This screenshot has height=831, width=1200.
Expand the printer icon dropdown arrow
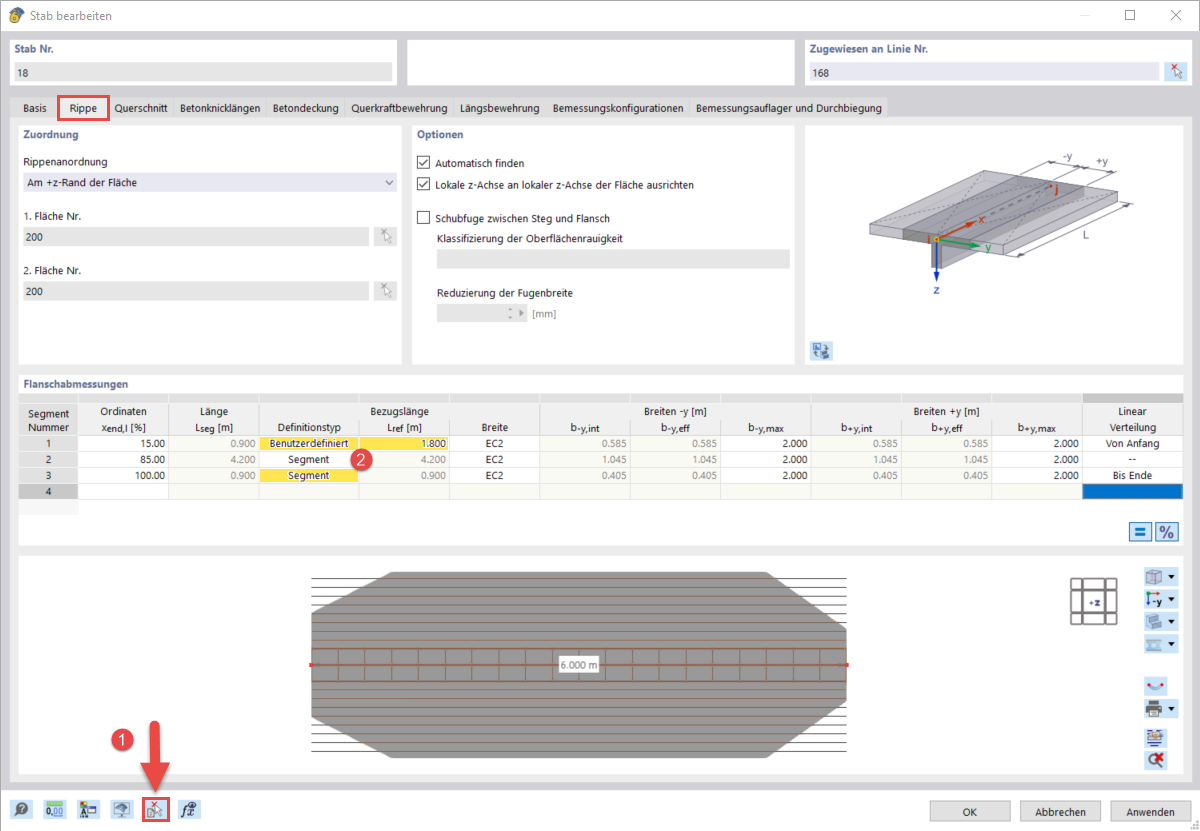[x=1170, y=708]
